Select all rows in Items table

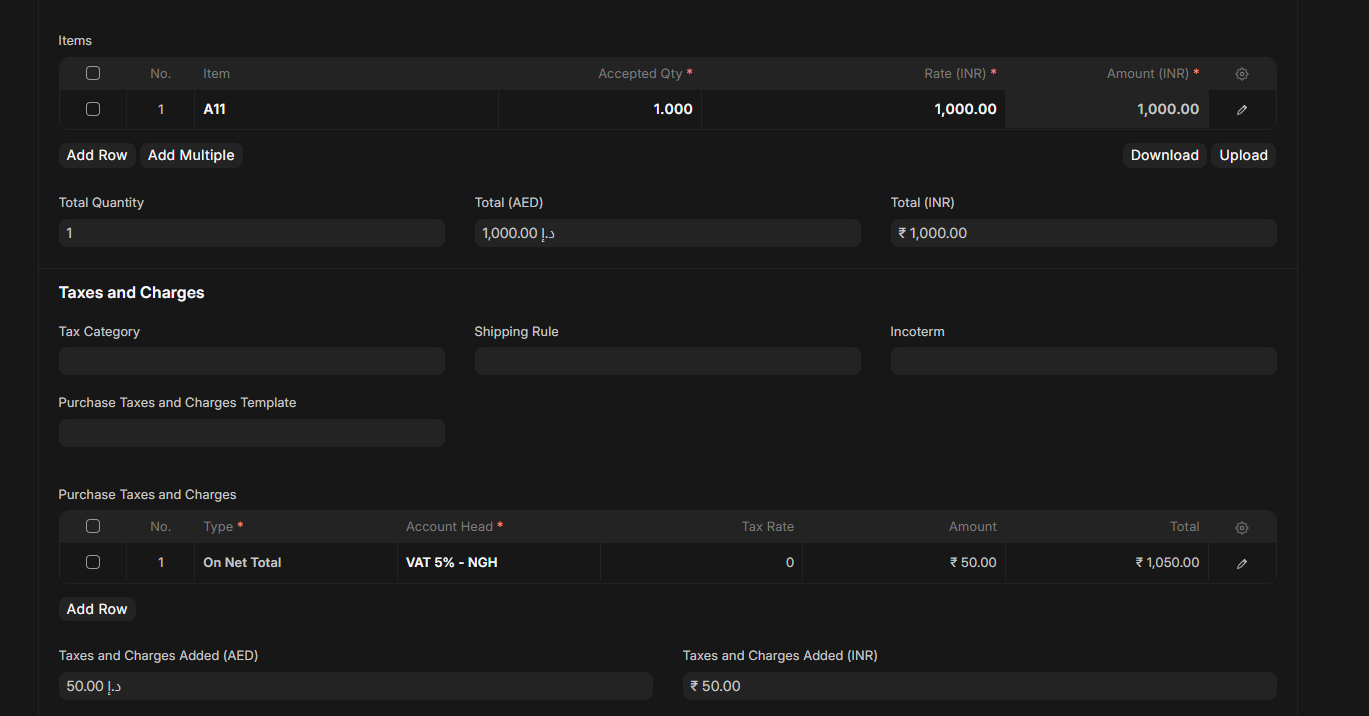click(93, 73)
